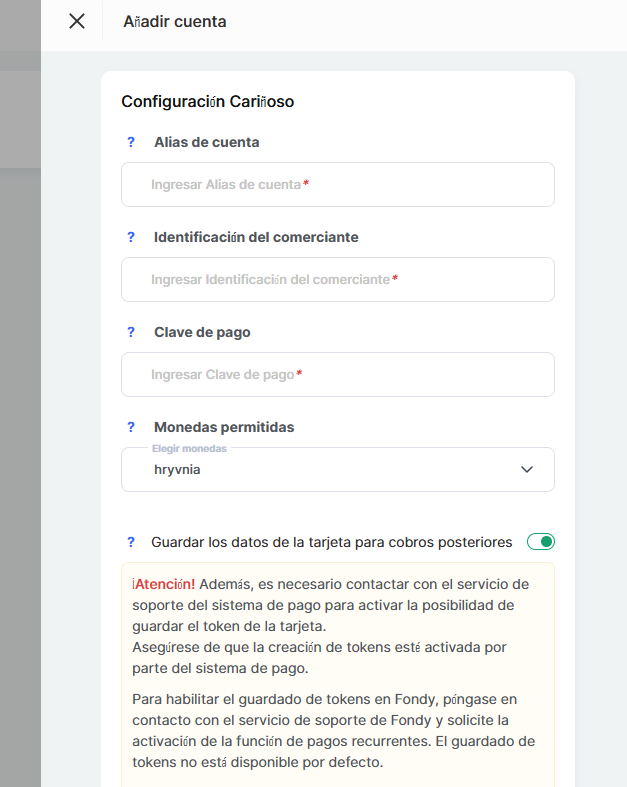The image size is (627, 787).
Task: Click the Fondy token activation paragraph
Action: (333, 730)
